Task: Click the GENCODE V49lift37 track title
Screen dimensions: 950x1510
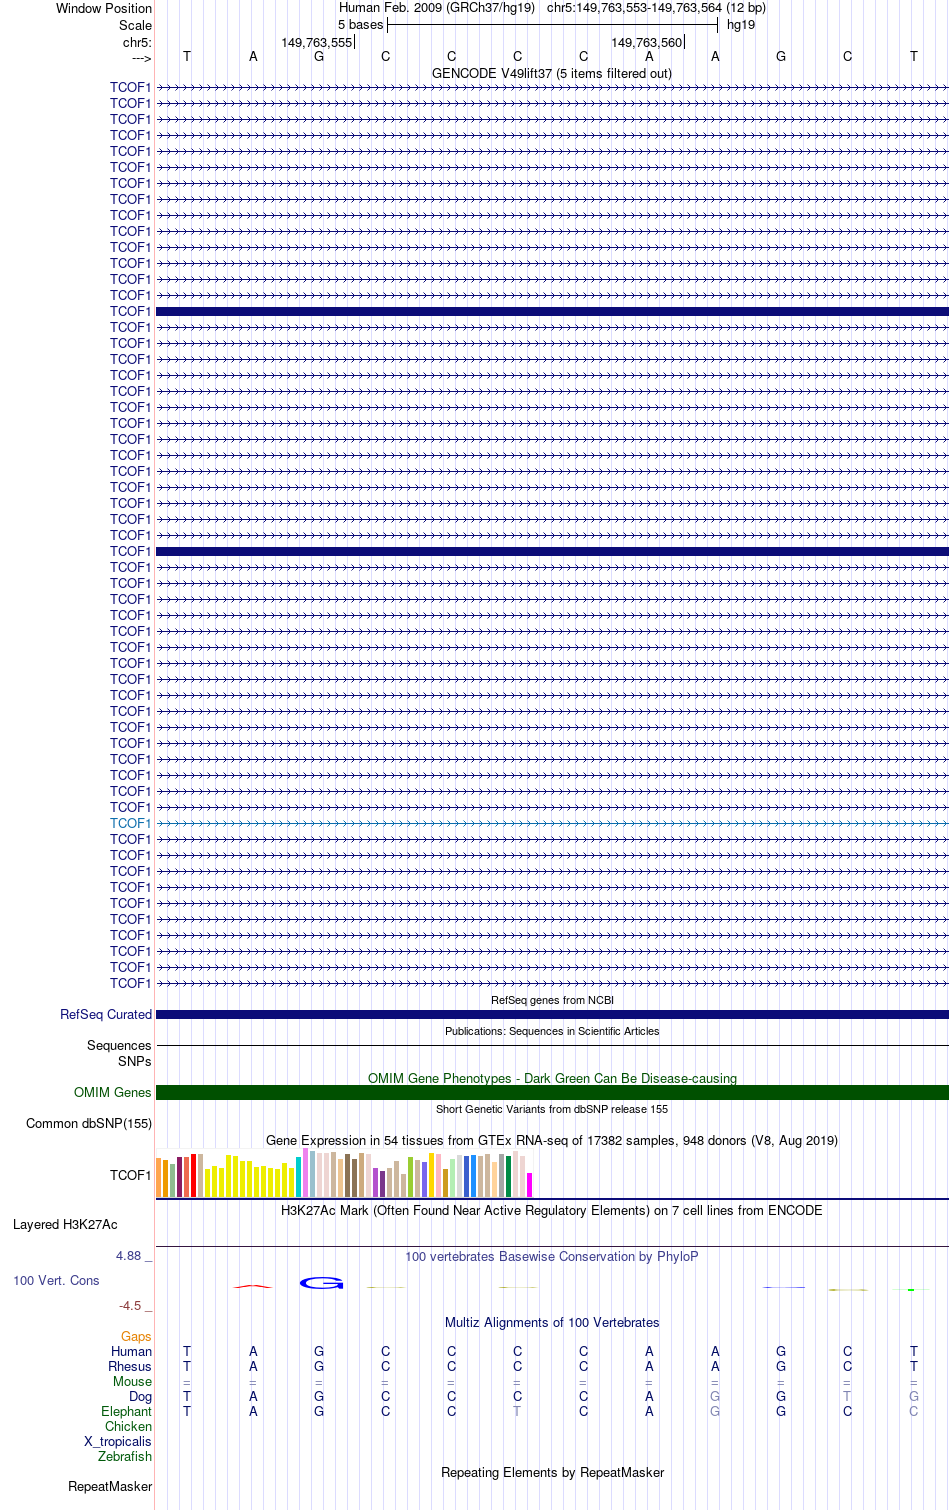Action: (x=552, y=73)
